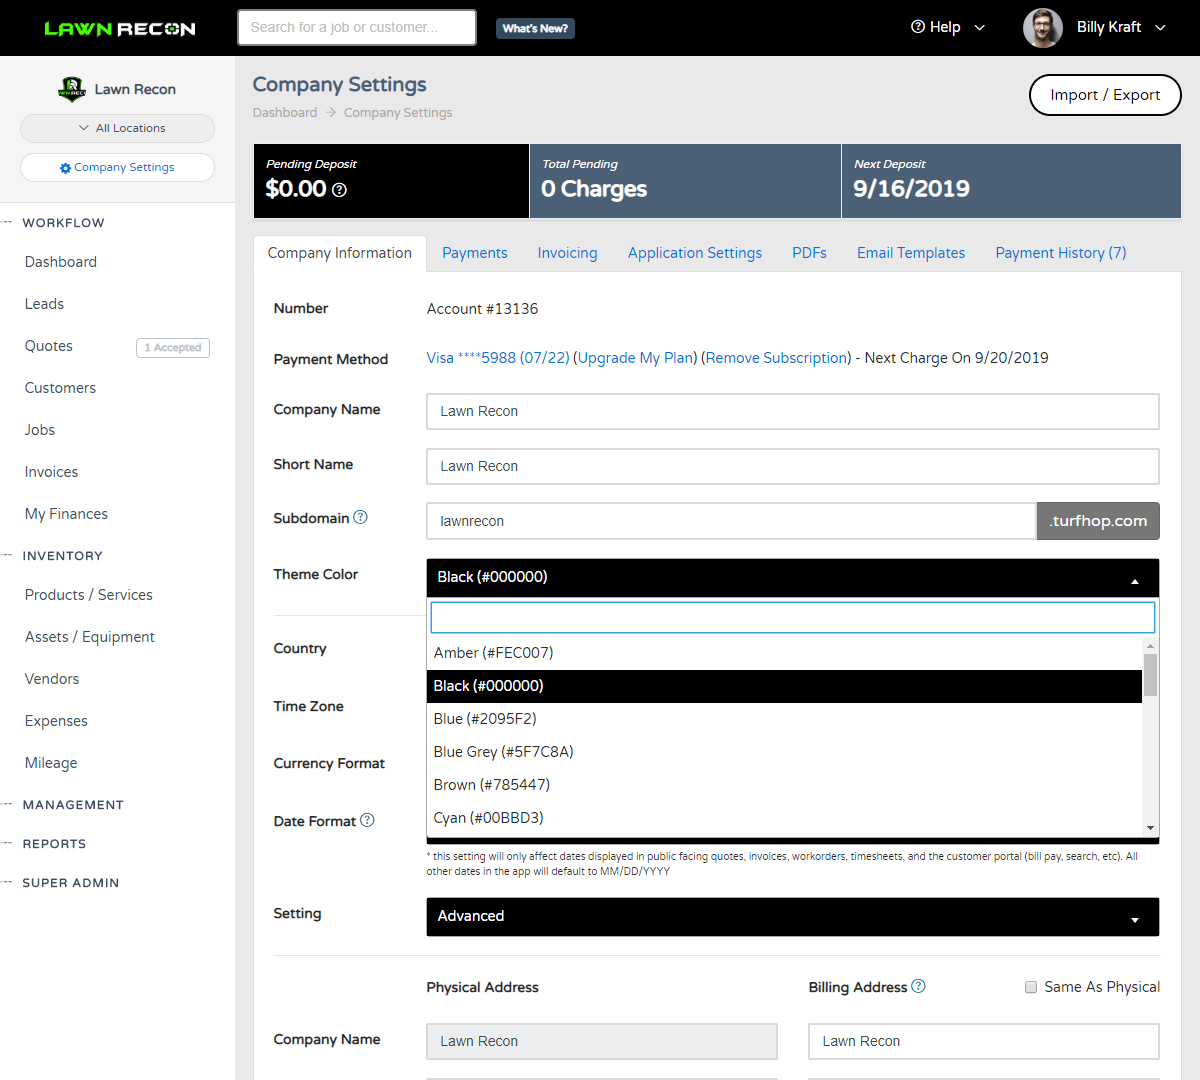Collapse the Theme Color dropdown
Viewport: 1200px width, 1080px height.
(x=1134, y=578)
